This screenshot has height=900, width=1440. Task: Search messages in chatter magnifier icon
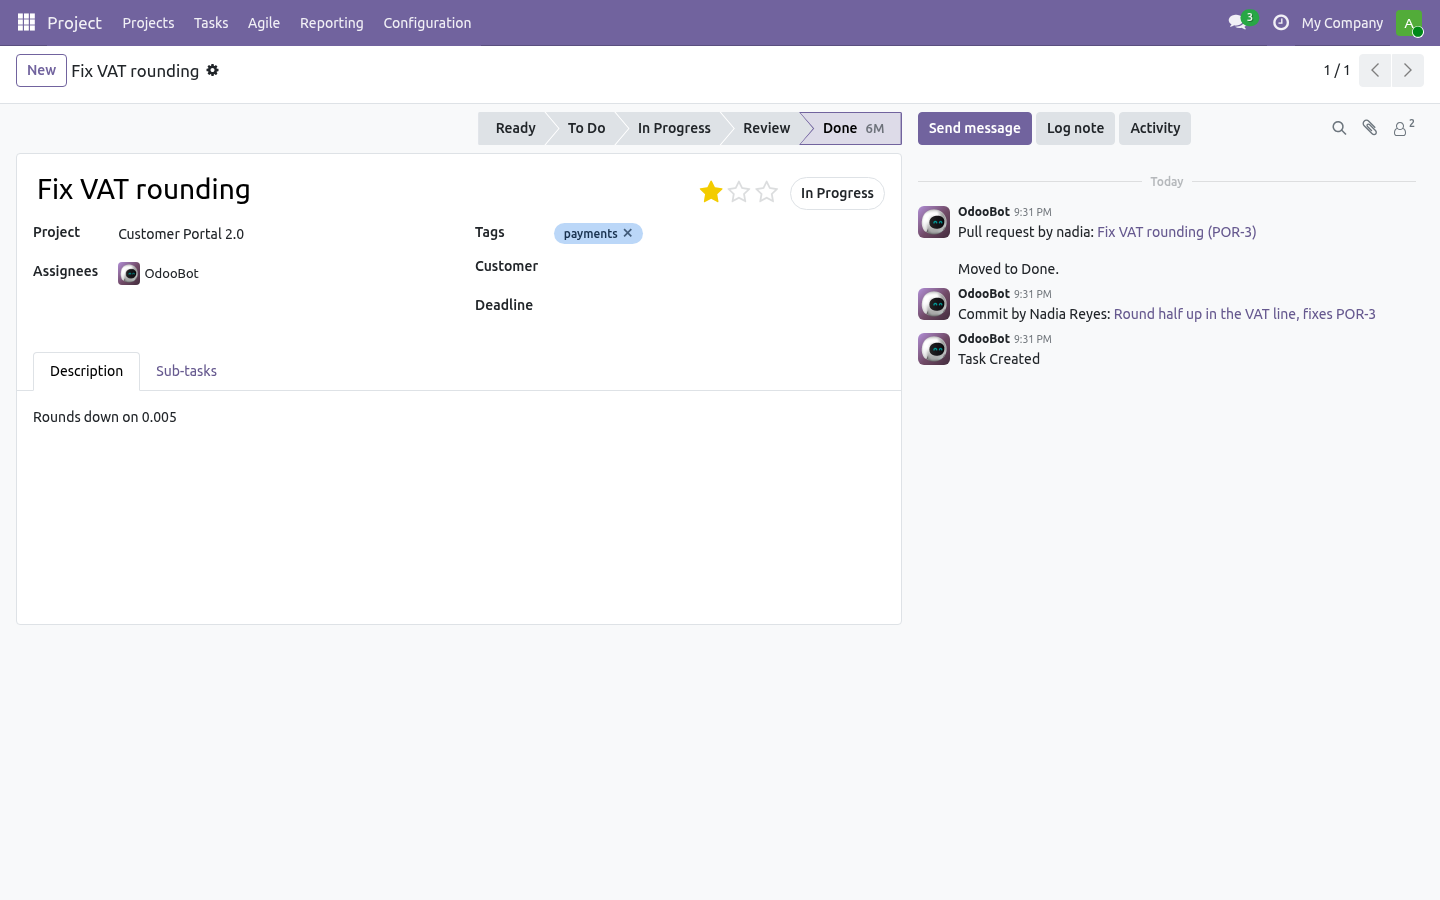click(1339, 128)
